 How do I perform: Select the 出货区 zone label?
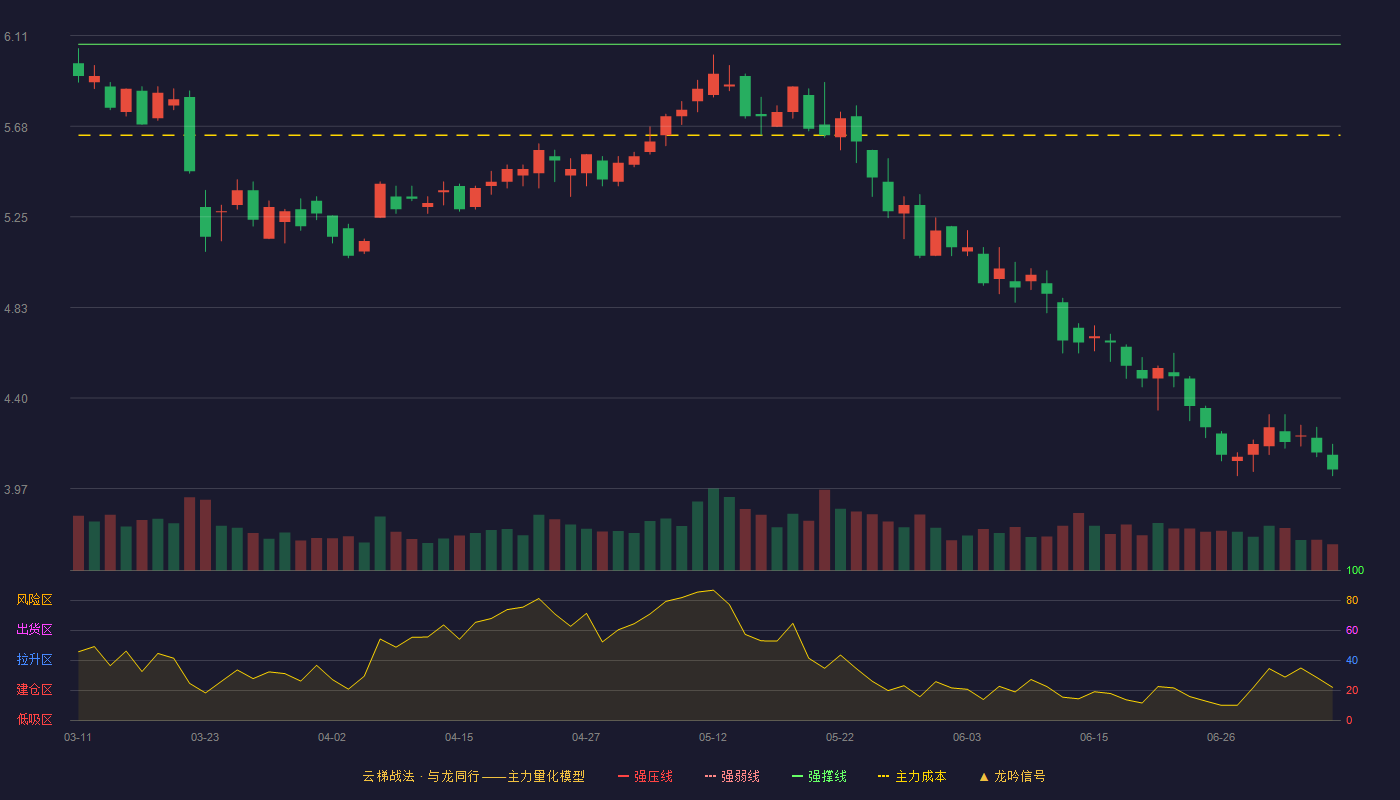coord(34,630)
